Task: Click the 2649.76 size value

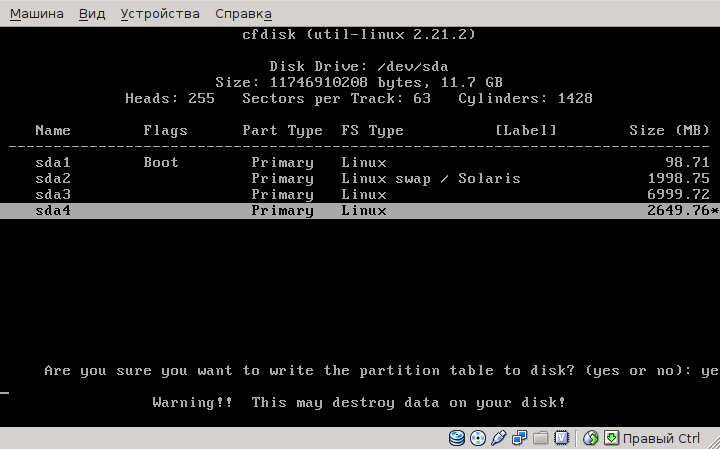Action: tap(679, 211)
